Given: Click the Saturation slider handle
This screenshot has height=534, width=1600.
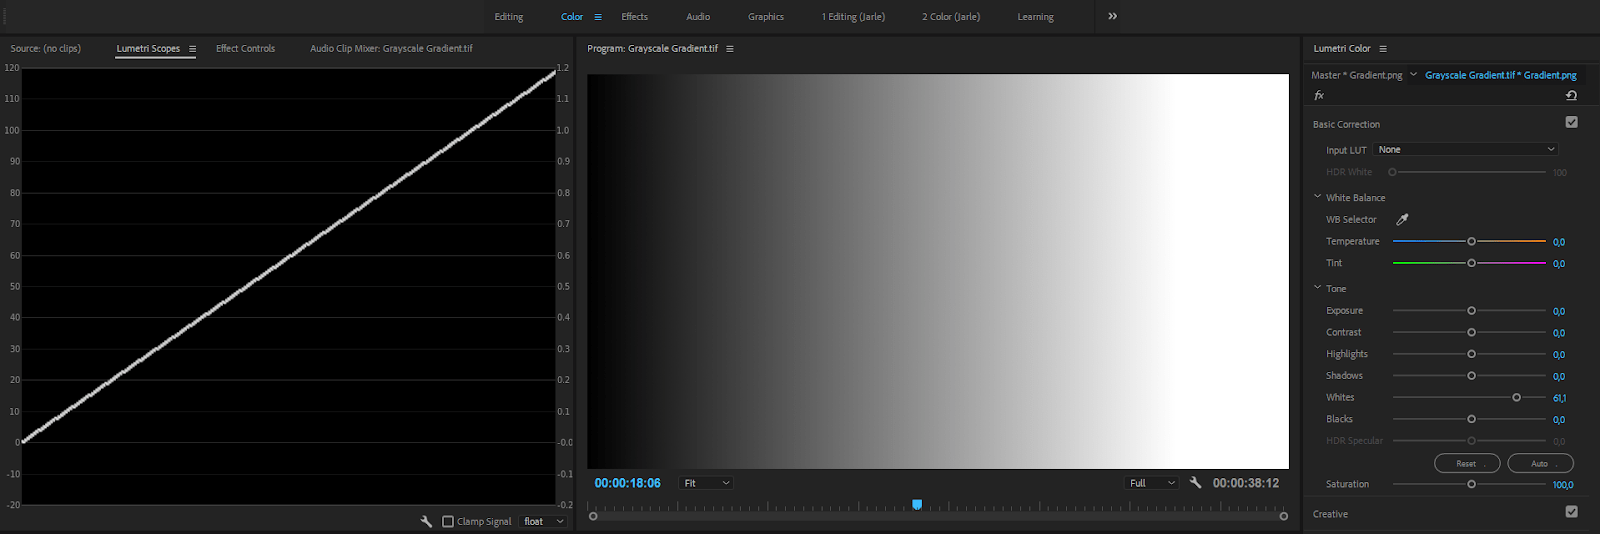Looking at the screenshot, I should click(1471, 484).
